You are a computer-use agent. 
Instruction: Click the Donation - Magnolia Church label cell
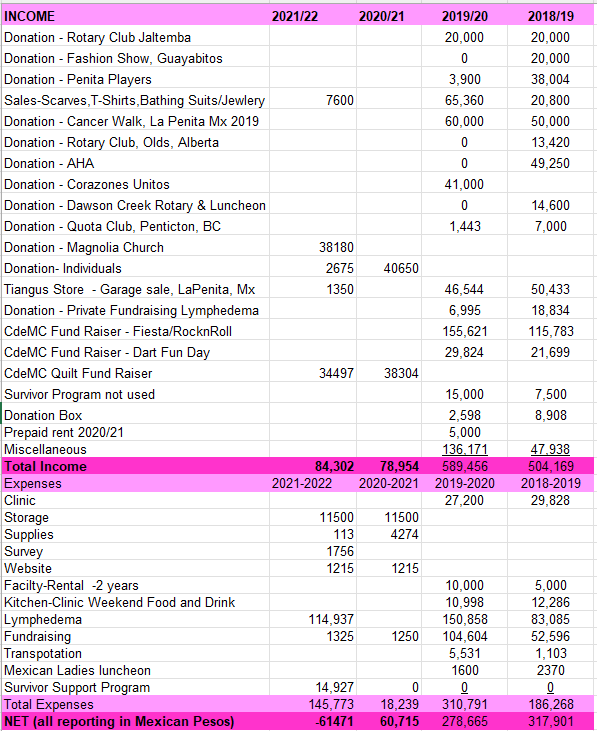(135, 247)
